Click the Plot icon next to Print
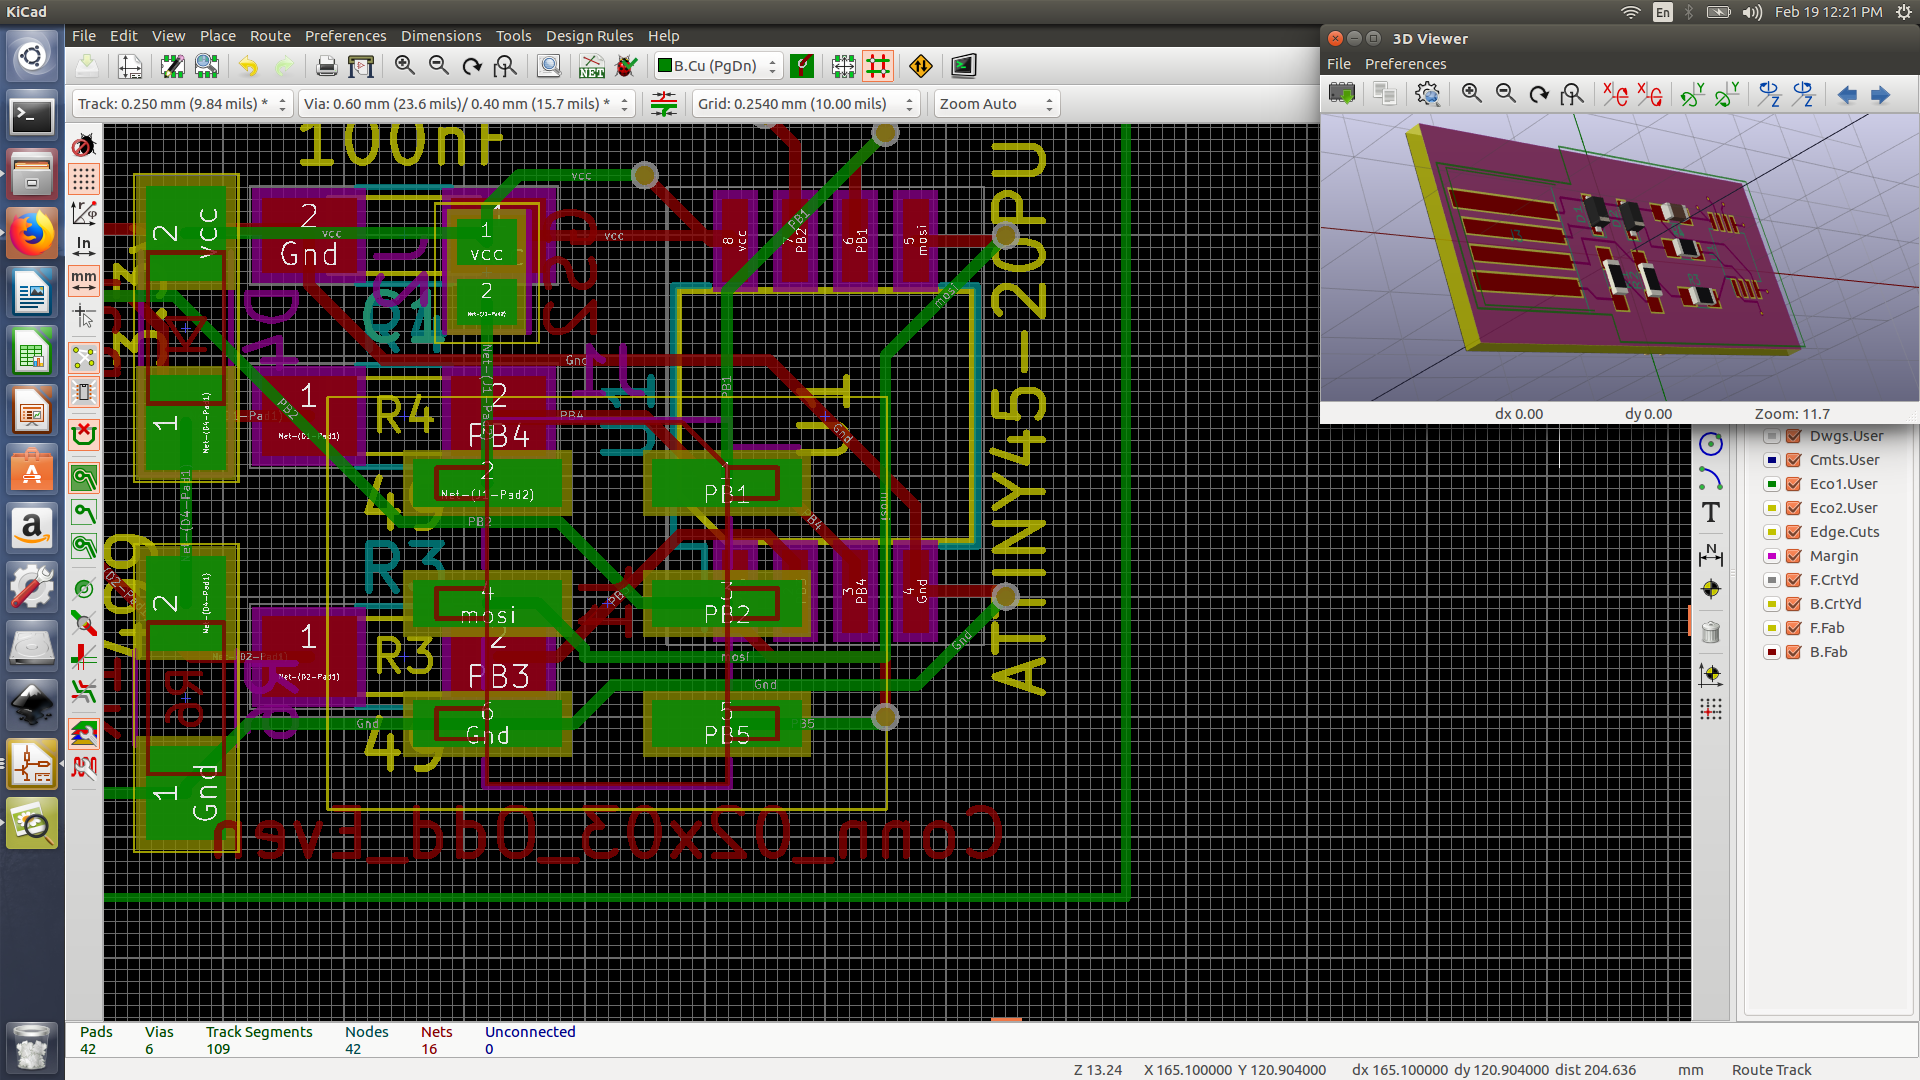This screenshot has width=1920, height=1080. pos(361,66)
